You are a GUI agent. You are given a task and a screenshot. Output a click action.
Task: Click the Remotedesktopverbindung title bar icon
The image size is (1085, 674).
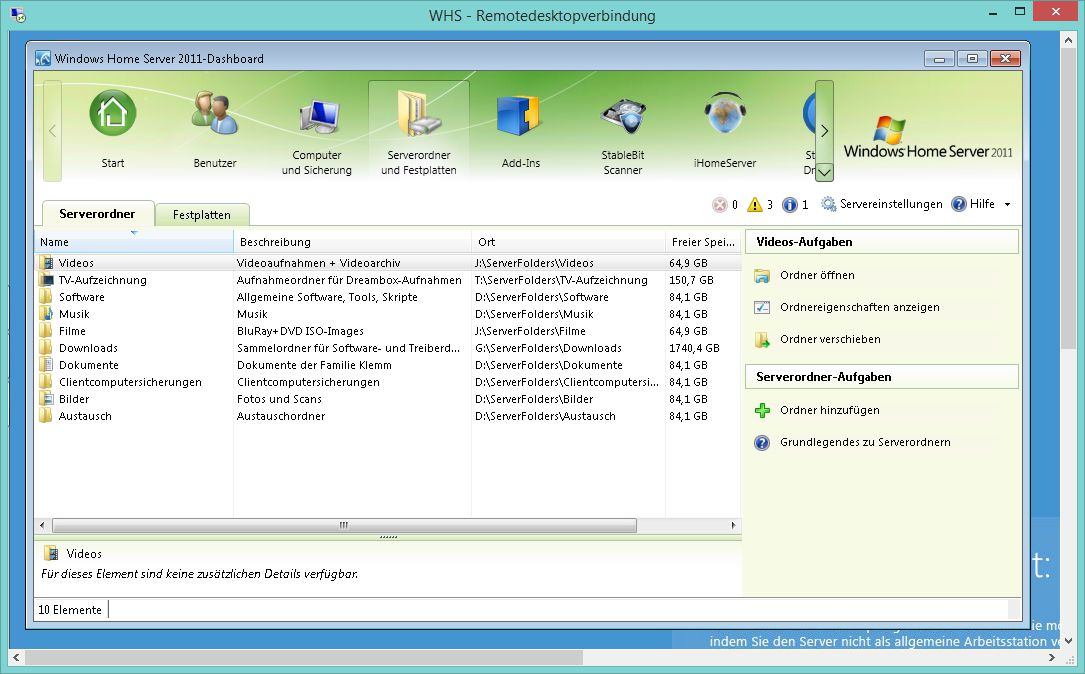point(19,15)
